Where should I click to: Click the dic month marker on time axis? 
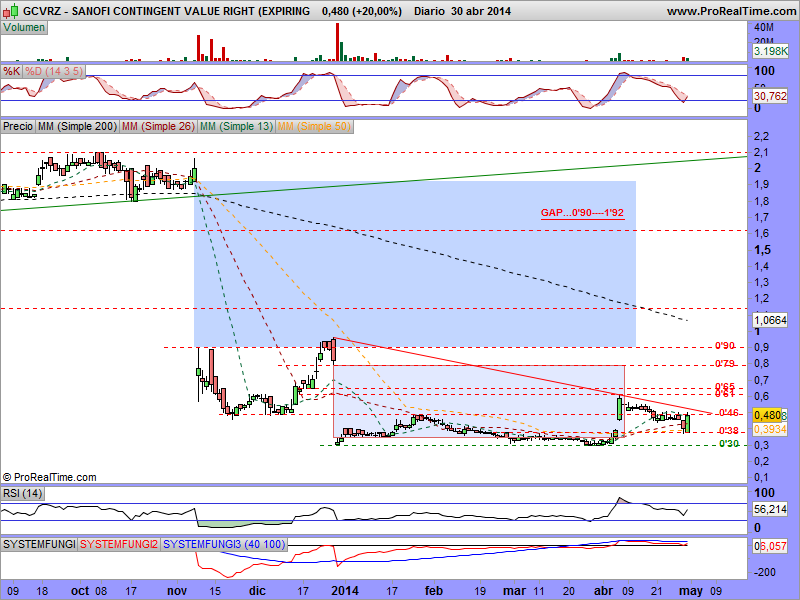point(257,591)
